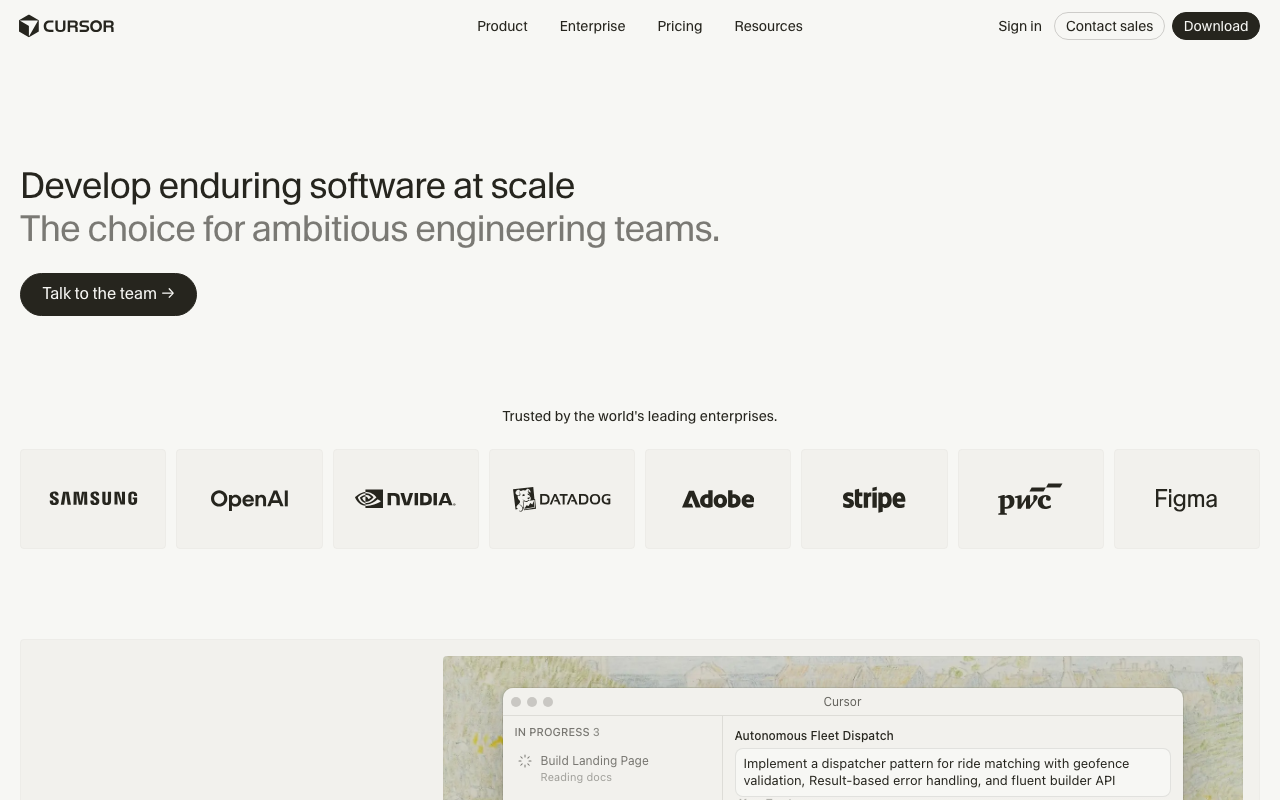Click the PwC logo card
The width and height of the screenshot is (1280, 800).
1030,499
